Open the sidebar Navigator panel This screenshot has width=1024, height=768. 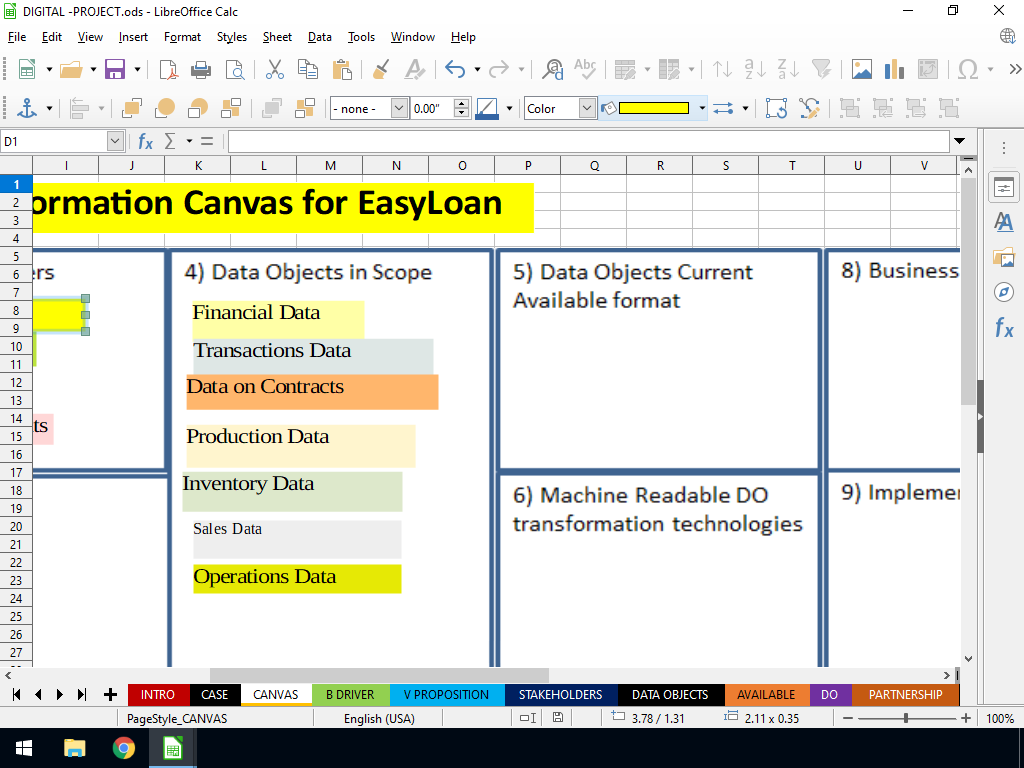tap(1004, 292)
